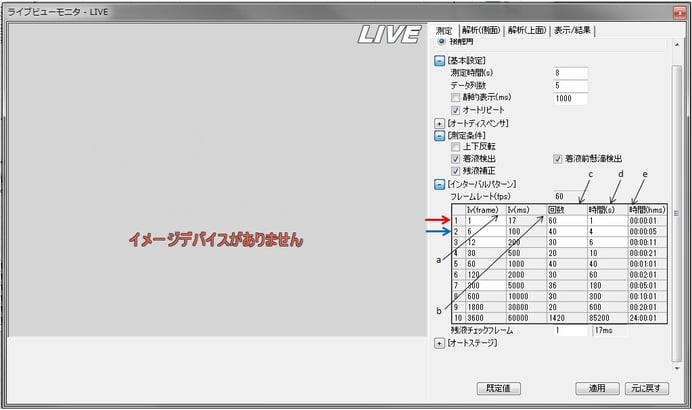Select the Iv(frame) cell in row 1
Viewport: 692px width, 410px height.
485,221
